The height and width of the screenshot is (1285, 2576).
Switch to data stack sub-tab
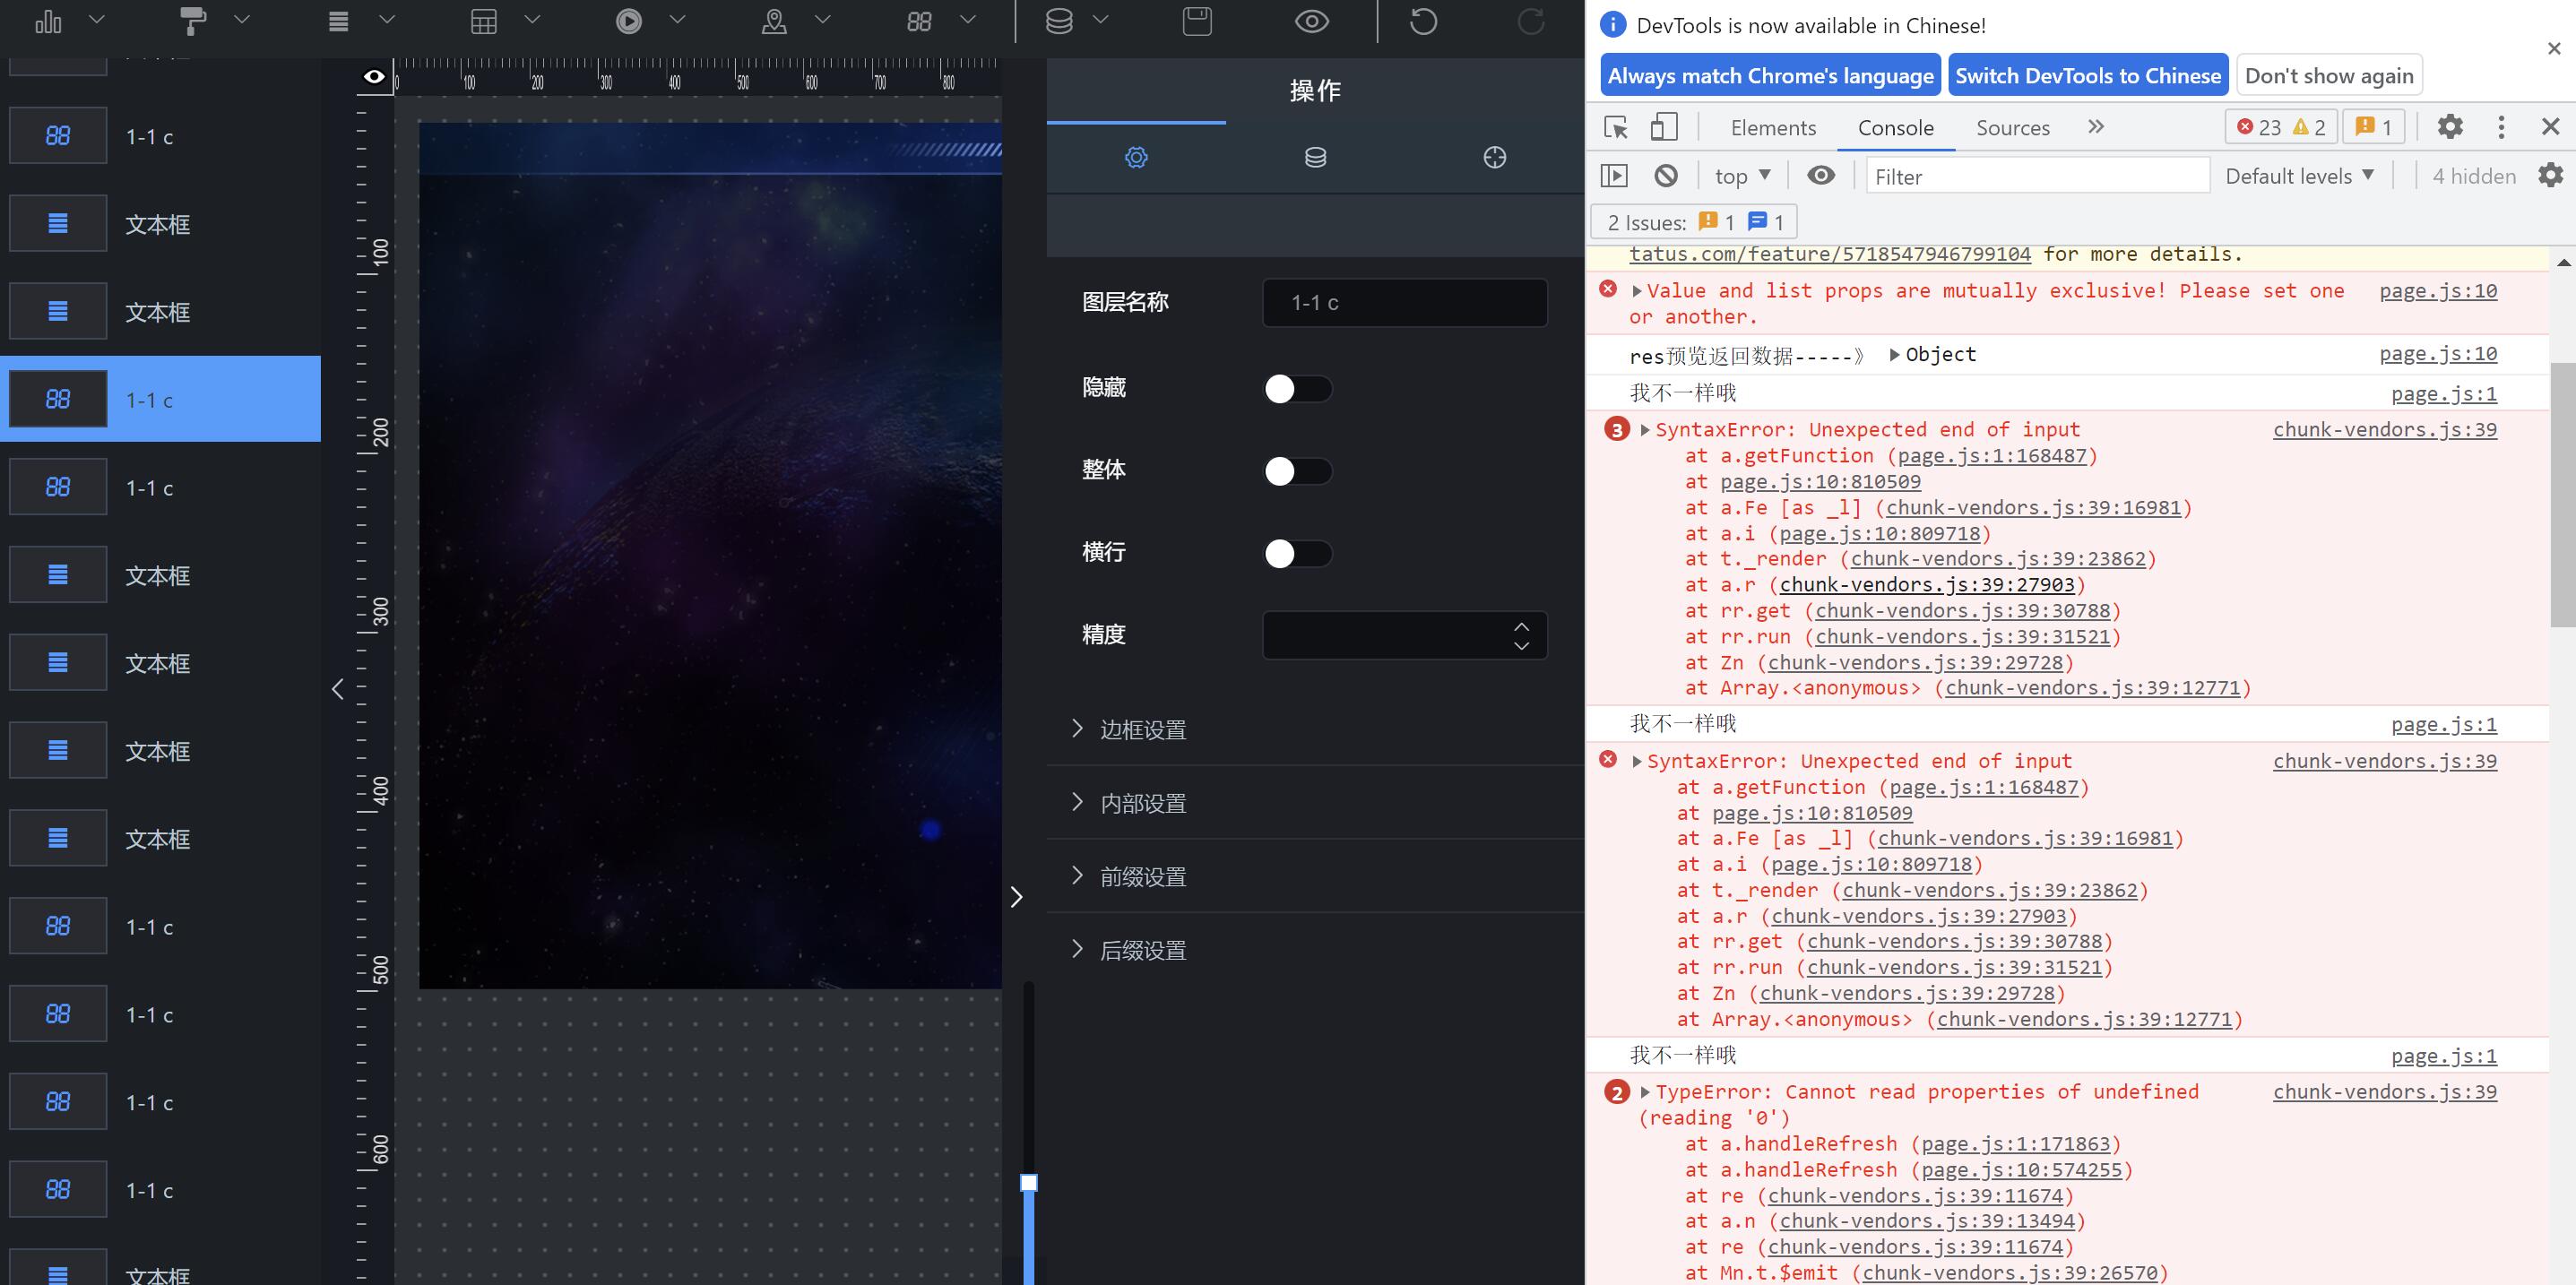1315,158
